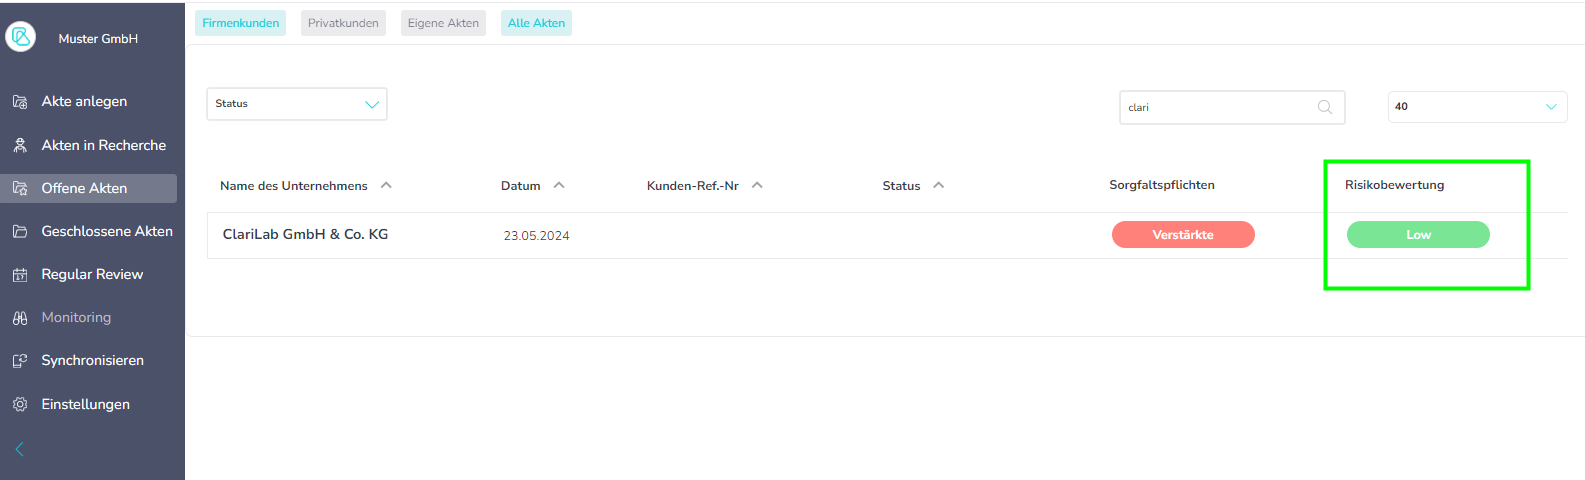Go to Offene Akten
The width and height of the screenshot is (1585, 480).
89,188
